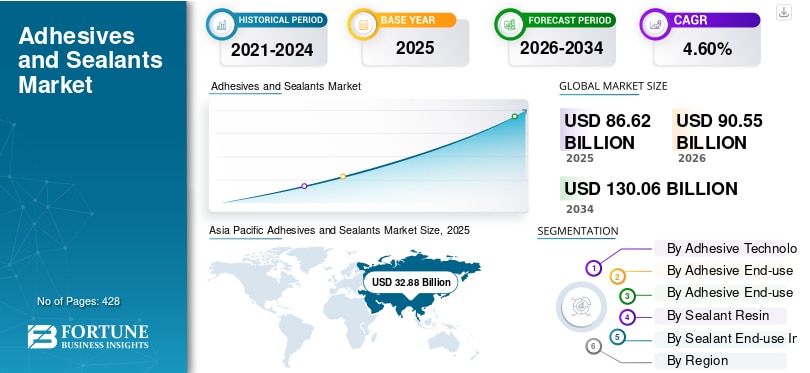Click the Adhesives and Sealants Market chart title
Viewport: 810px width, 373px height.
tap(286, 86)
